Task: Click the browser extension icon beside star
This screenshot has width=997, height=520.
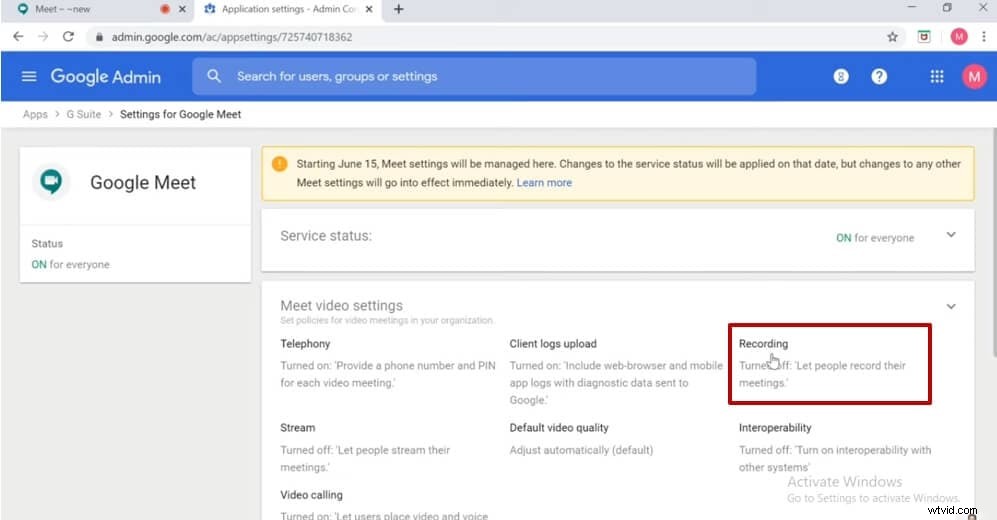Action: tap(924, 37)
